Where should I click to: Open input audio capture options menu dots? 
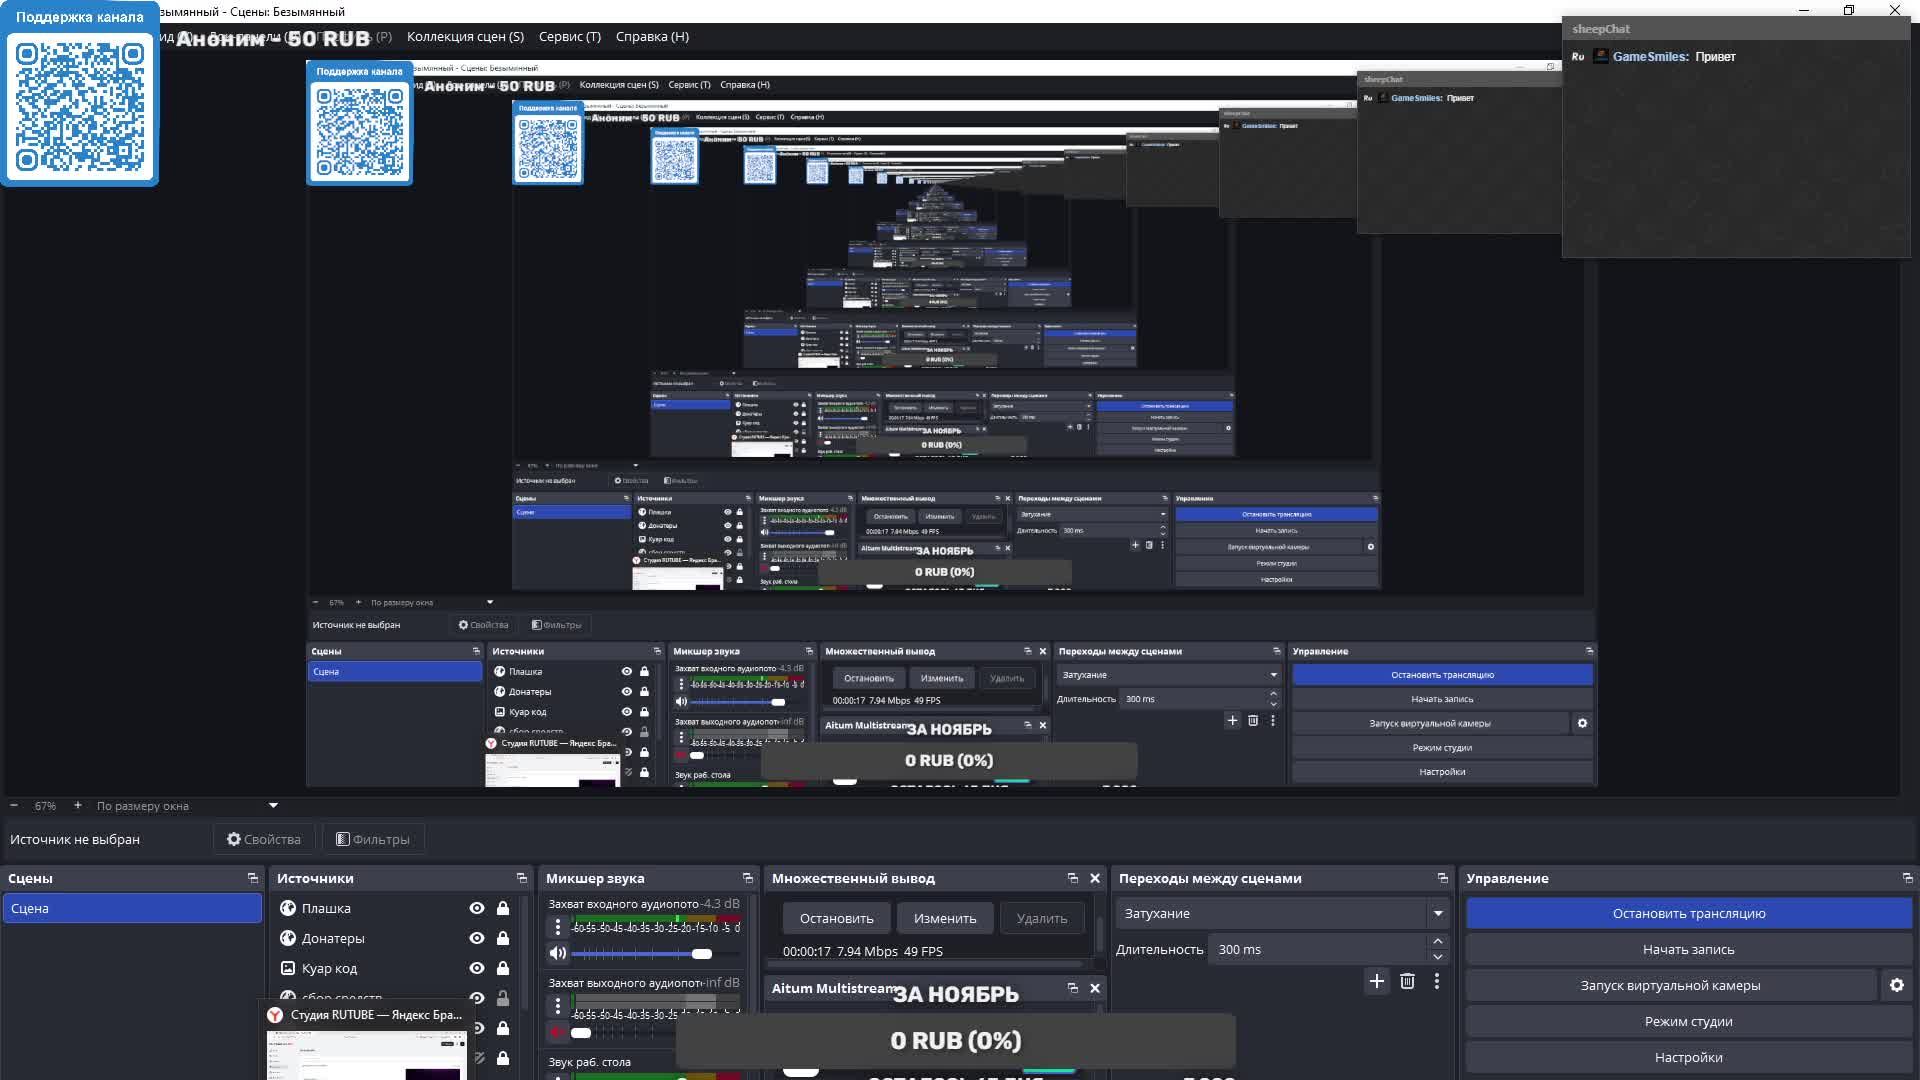[x=558, y=927]
